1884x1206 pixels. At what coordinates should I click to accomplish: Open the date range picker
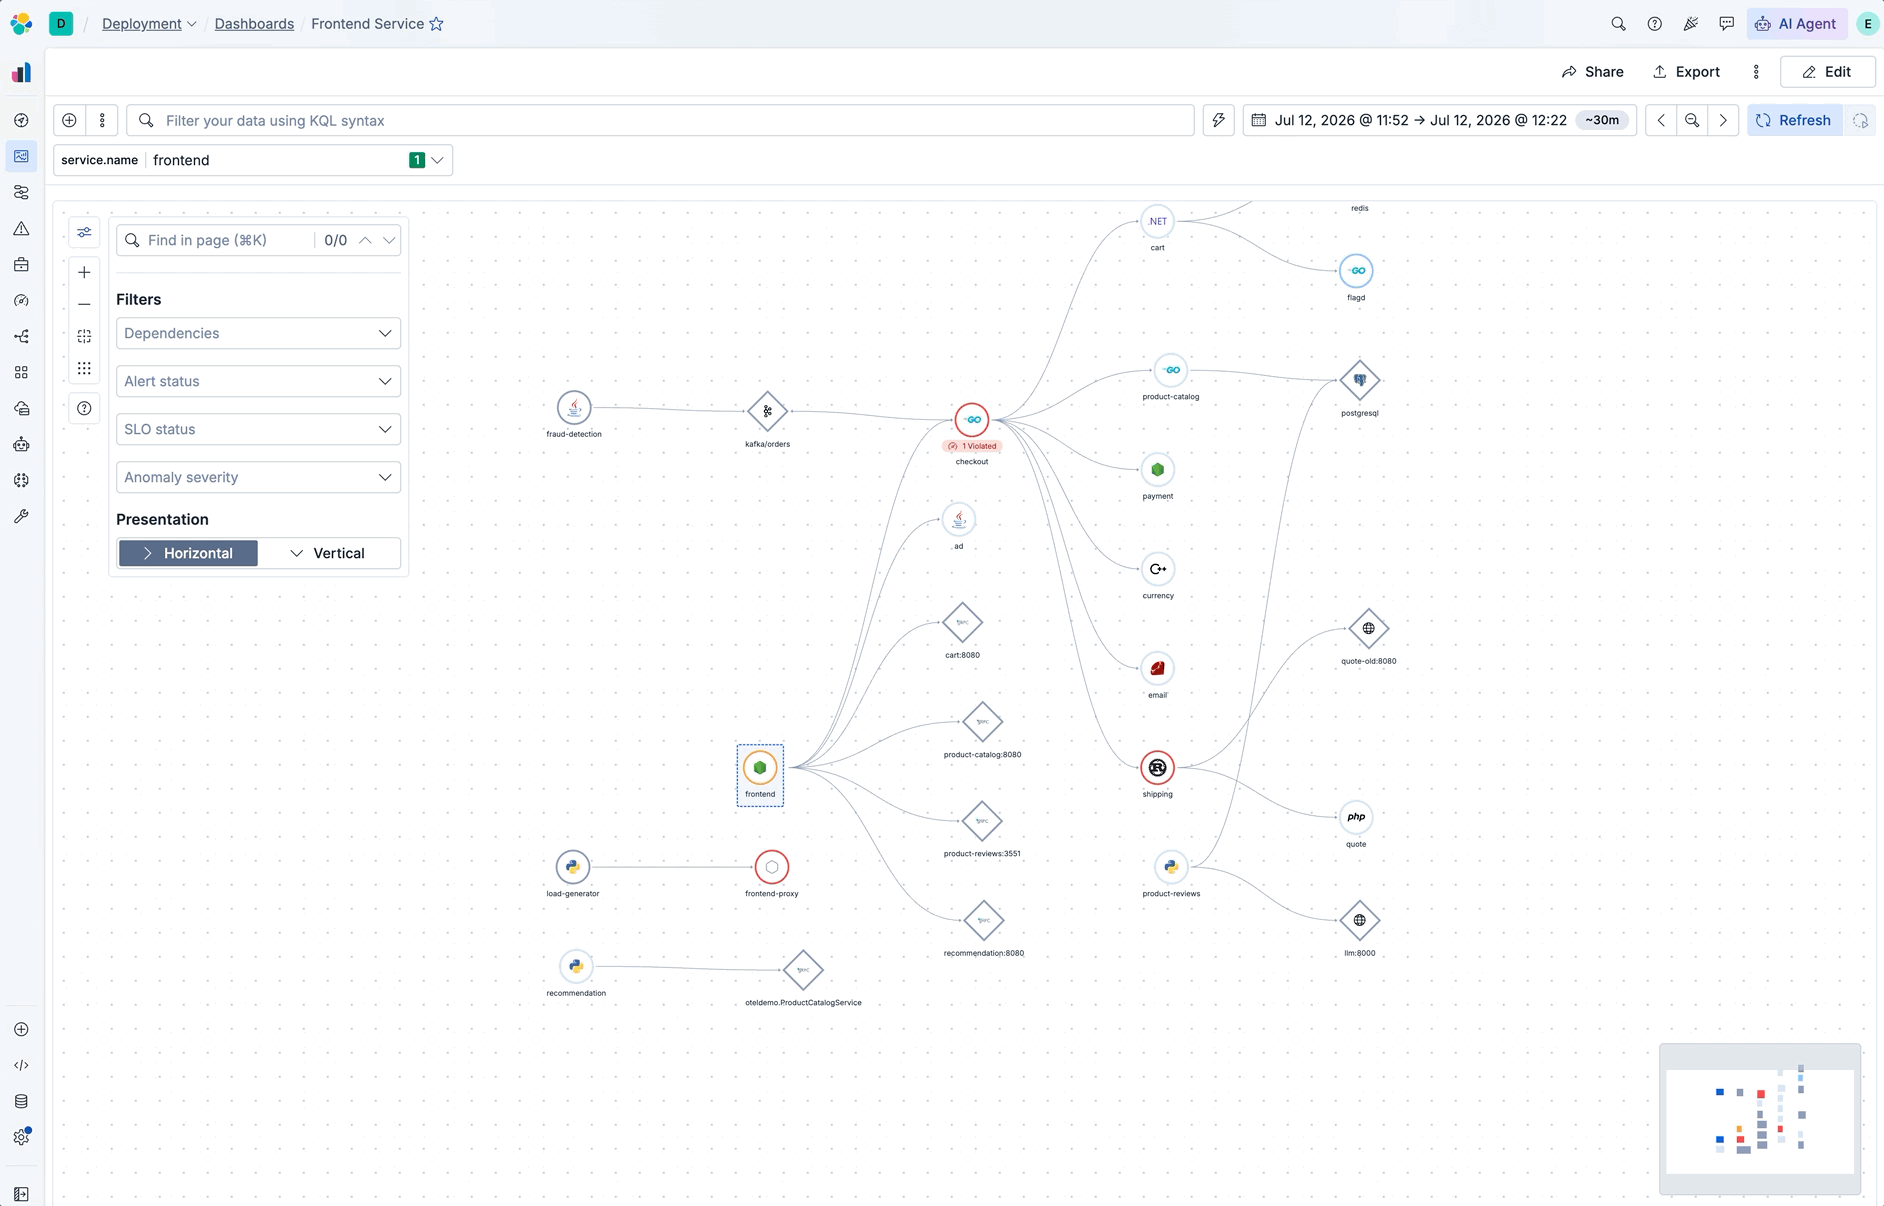pos(1439,120)
